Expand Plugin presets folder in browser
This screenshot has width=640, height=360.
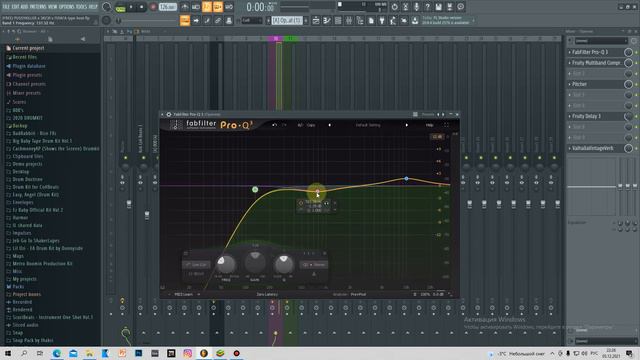coord(27,75)
